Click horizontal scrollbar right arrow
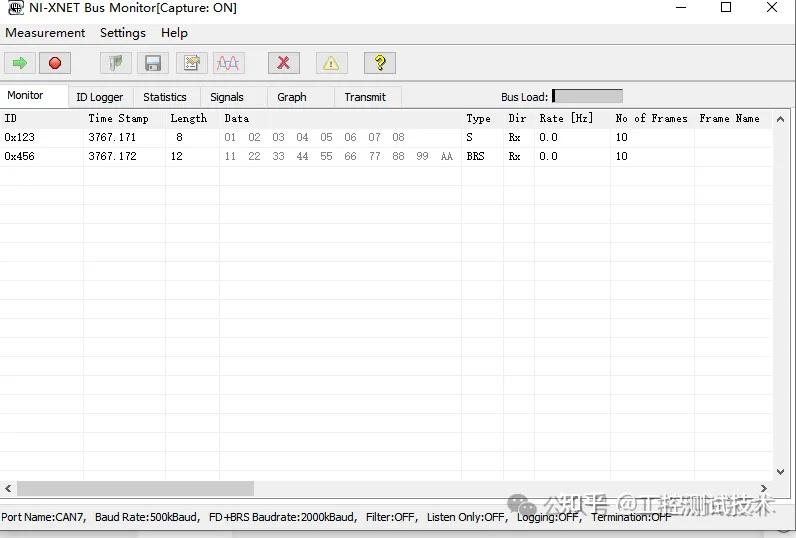Image resolution: width=796 pixels, height=538 pixels. click(x=764, y=488)
